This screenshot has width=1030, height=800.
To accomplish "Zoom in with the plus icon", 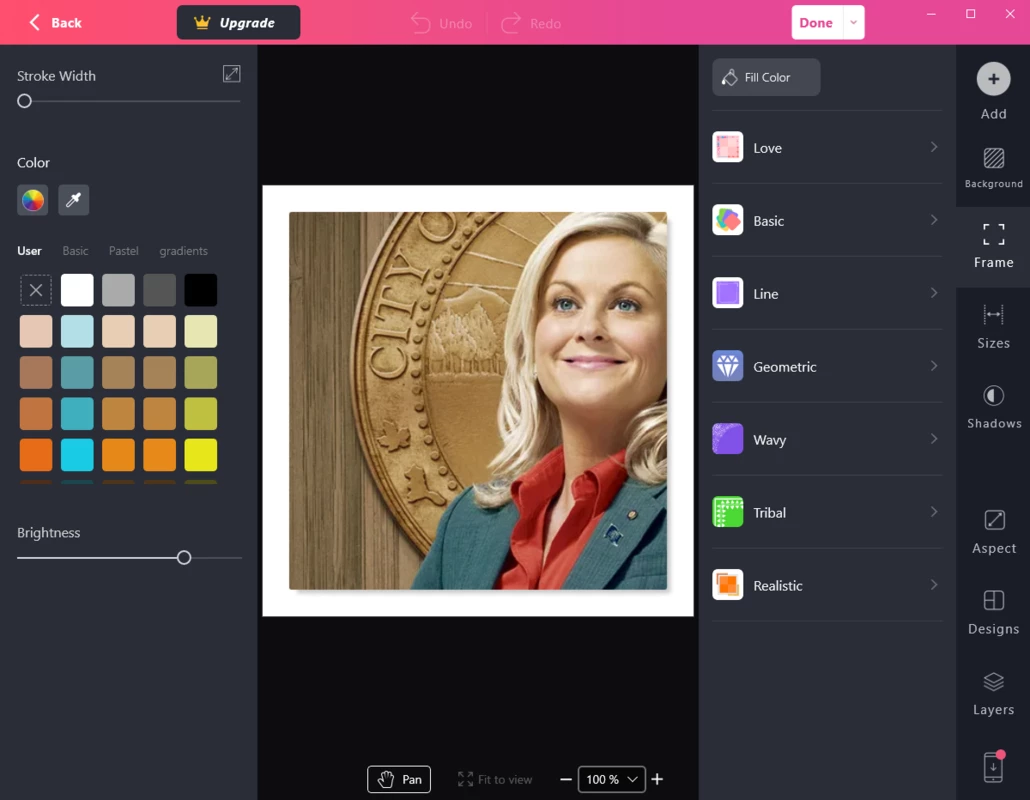I will pos(657,779).
